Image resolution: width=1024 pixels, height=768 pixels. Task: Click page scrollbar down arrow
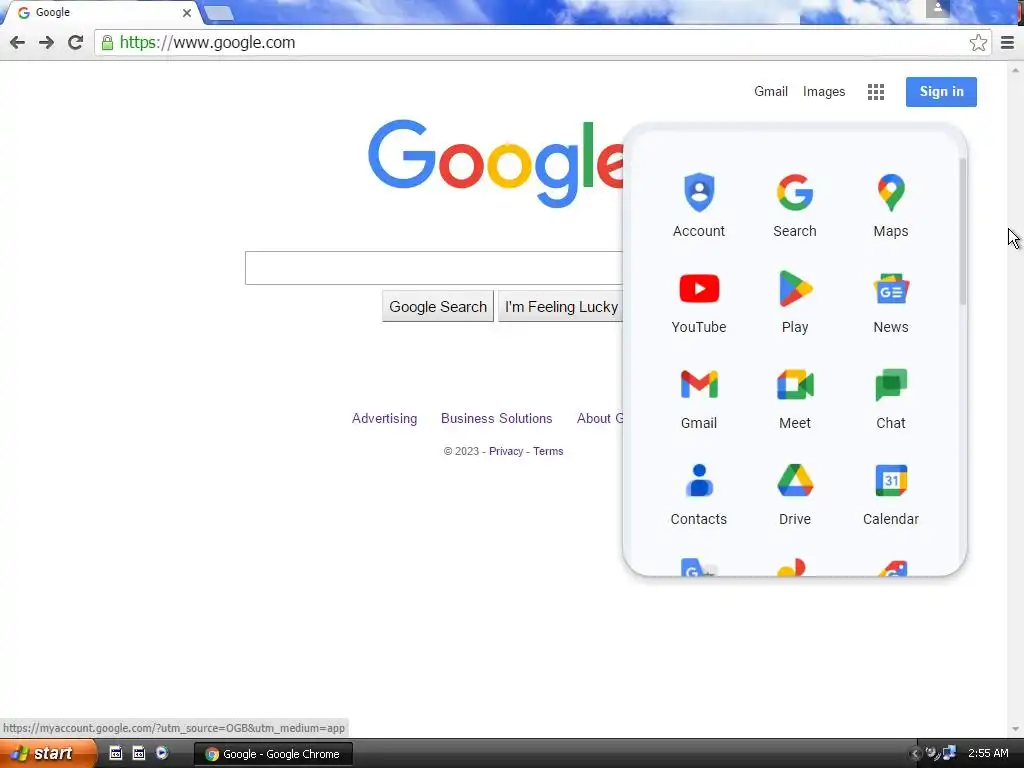1015,729
